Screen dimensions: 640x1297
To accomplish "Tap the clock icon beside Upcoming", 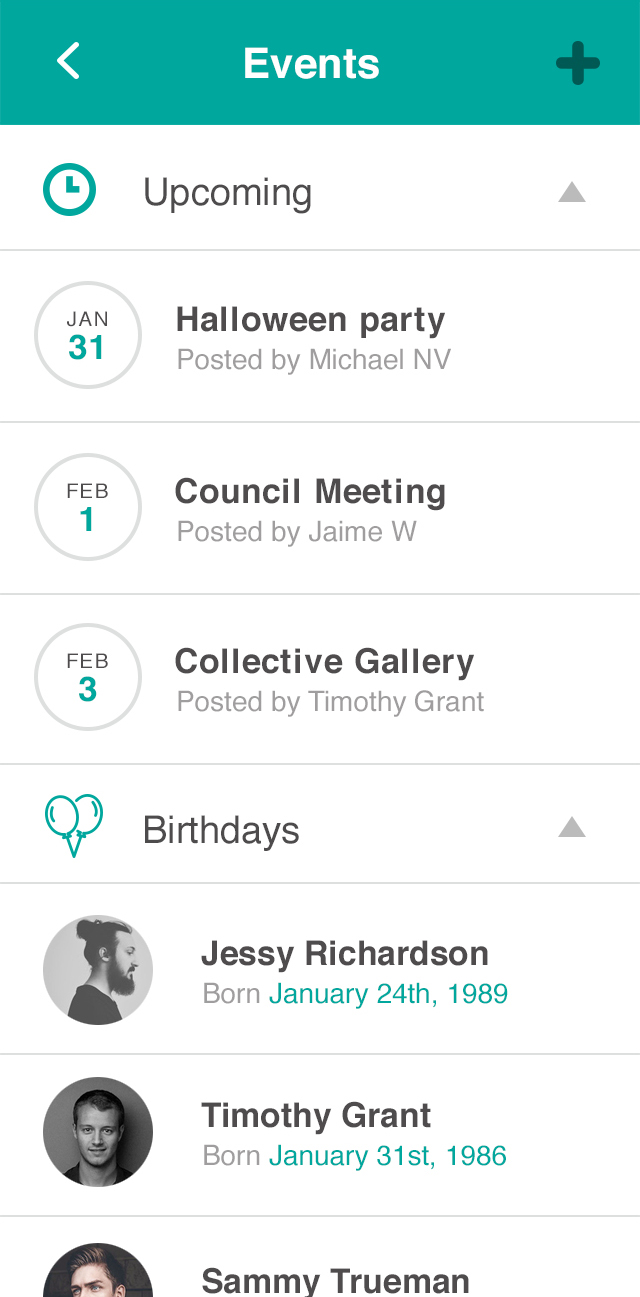I will (x=69, y=190).
